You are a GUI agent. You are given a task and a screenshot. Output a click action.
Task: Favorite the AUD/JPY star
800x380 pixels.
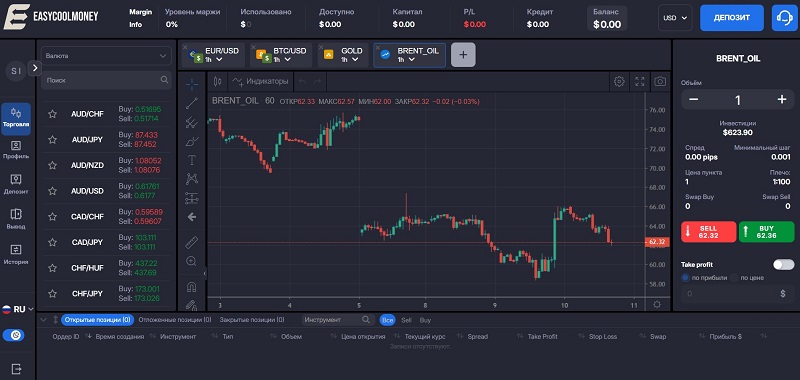[x=52, y=139]
